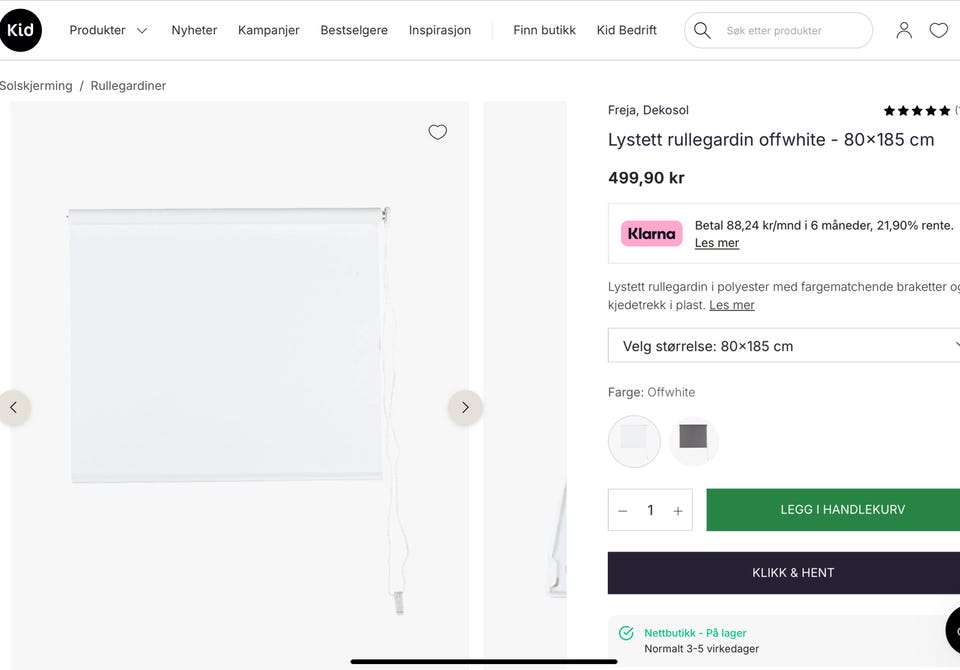The width and height of the screenshot is (960, 670).
Task: Click the five-star rating
Action: click(x=916, y=111)
